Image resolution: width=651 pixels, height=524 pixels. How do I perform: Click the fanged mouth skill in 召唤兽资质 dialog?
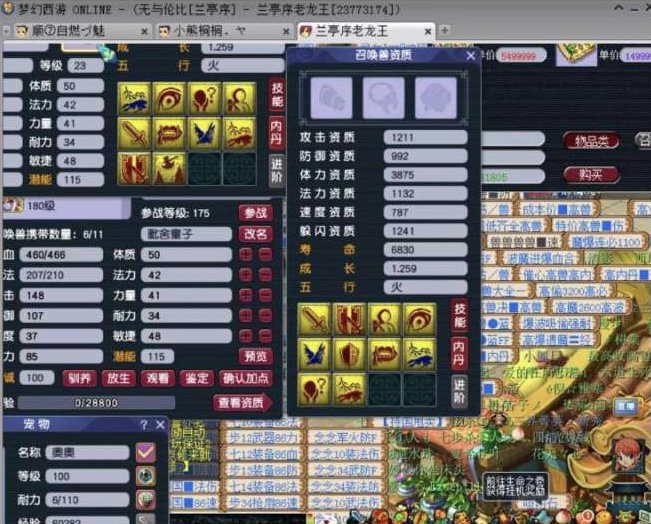click(x=384, y=354)
